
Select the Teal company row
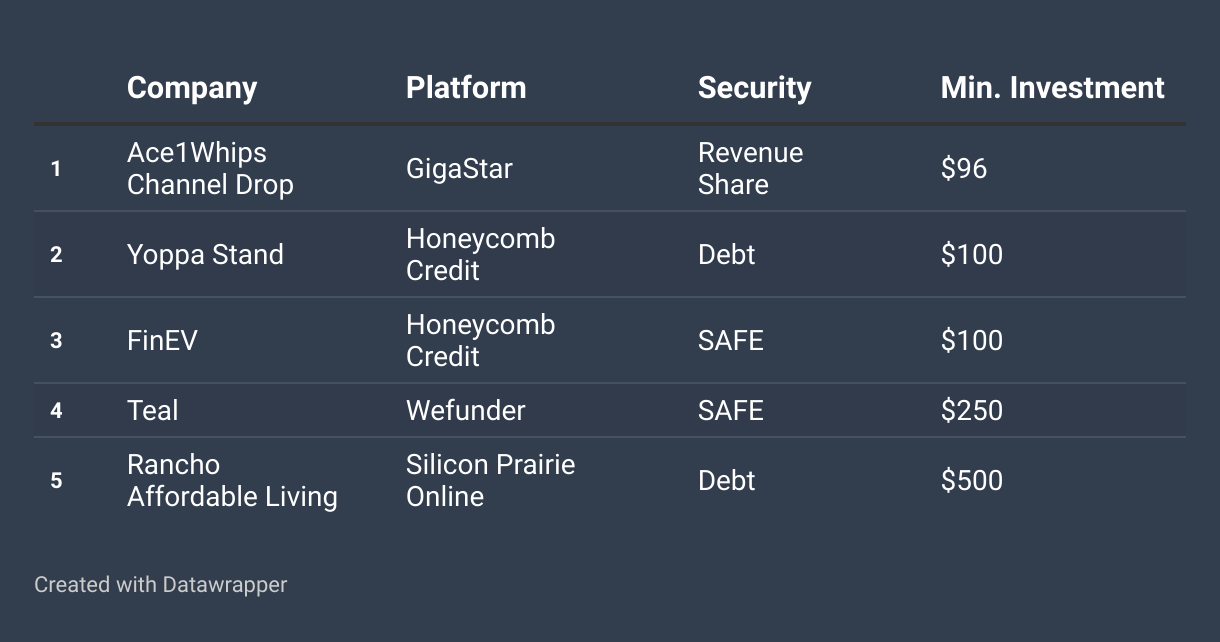point(610,410)
